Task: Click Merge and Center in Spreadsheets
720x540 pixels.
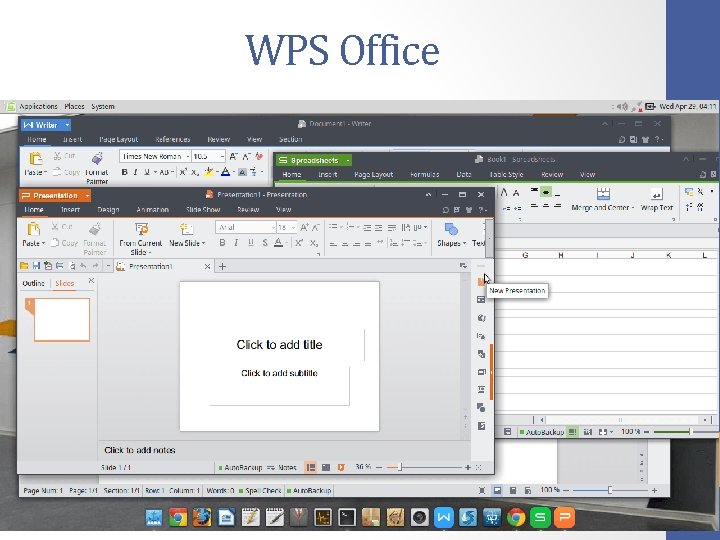Action: tap(602, 200)
